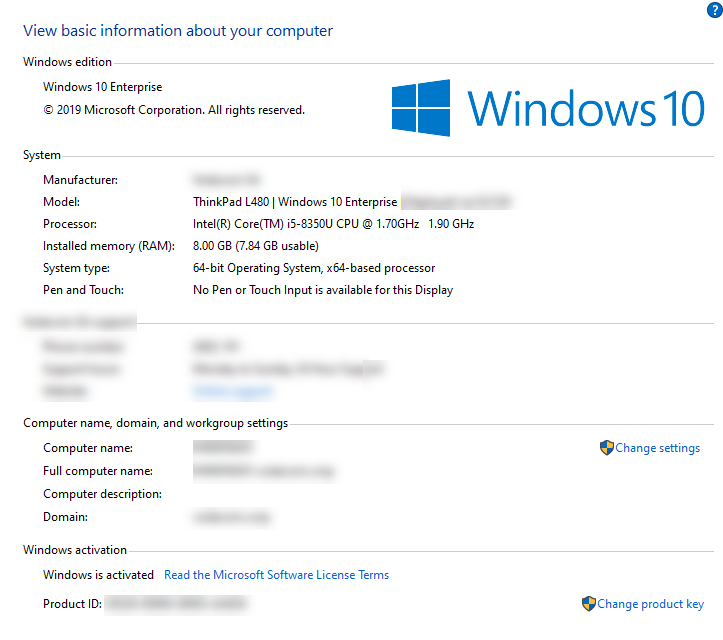This screenshot has height=640, width=723.
Task: Click the 'Pen and Touch:' label
Action: coord(83,290)
